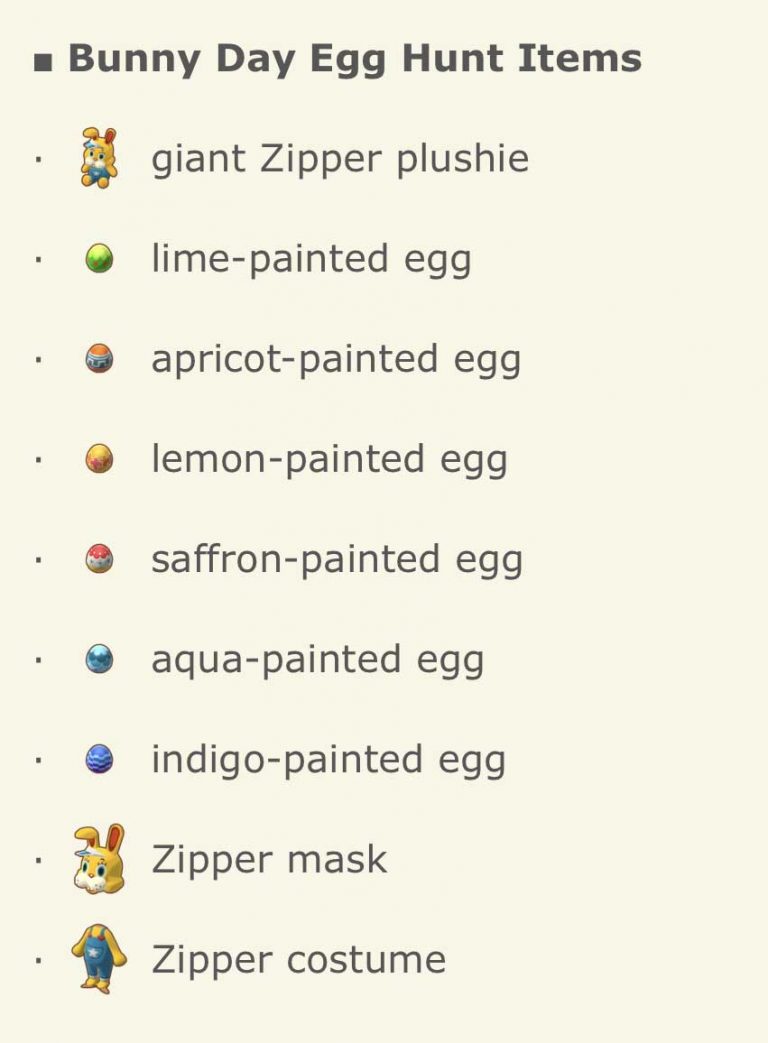Select the lime-painted egg icon
The width and height of the screenshot is (768, 1043).
point(99,259)
